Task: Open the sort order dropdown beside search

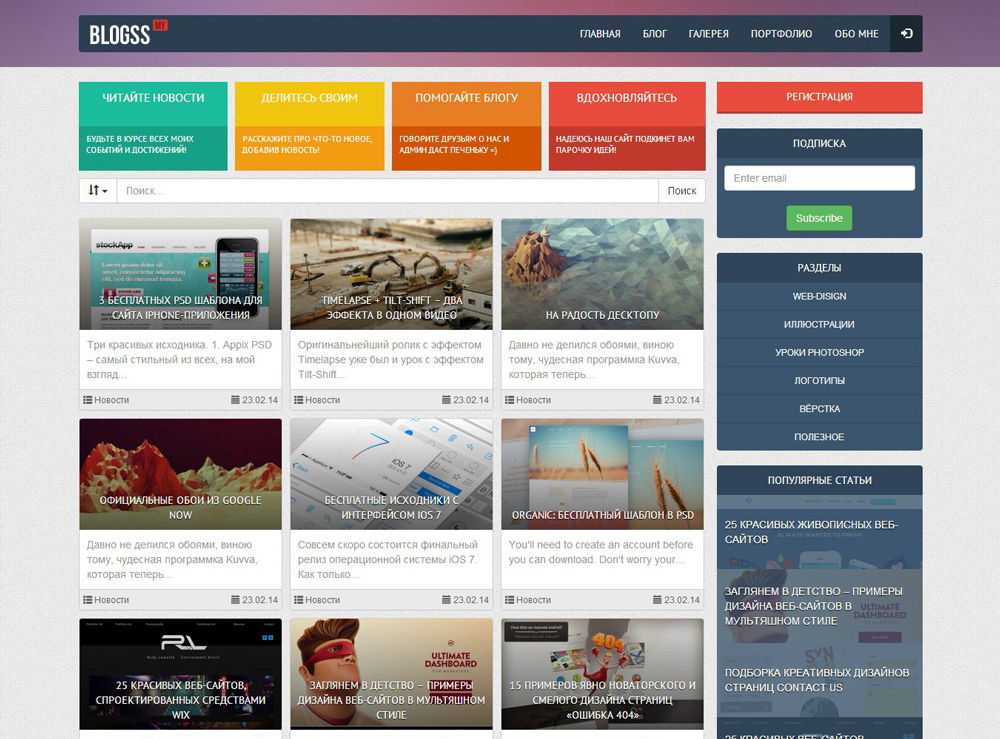Action: (x=98, y=191)
